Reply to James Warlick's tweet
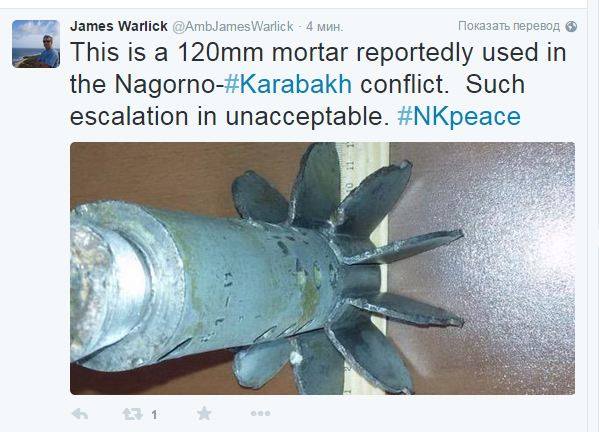The image size is (599, 432). point(80,414)
